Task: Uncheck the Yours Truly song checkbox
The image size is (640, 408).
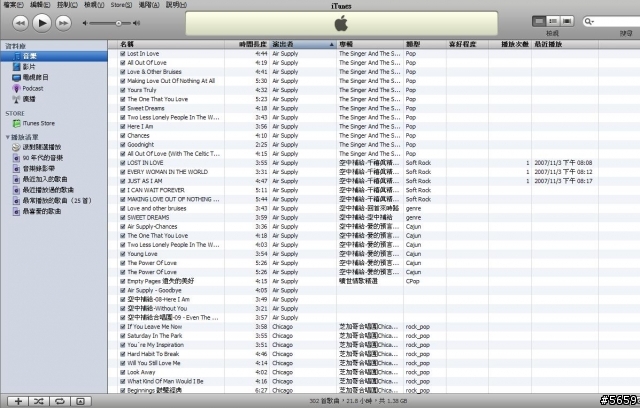Action: tap(122, 90)
